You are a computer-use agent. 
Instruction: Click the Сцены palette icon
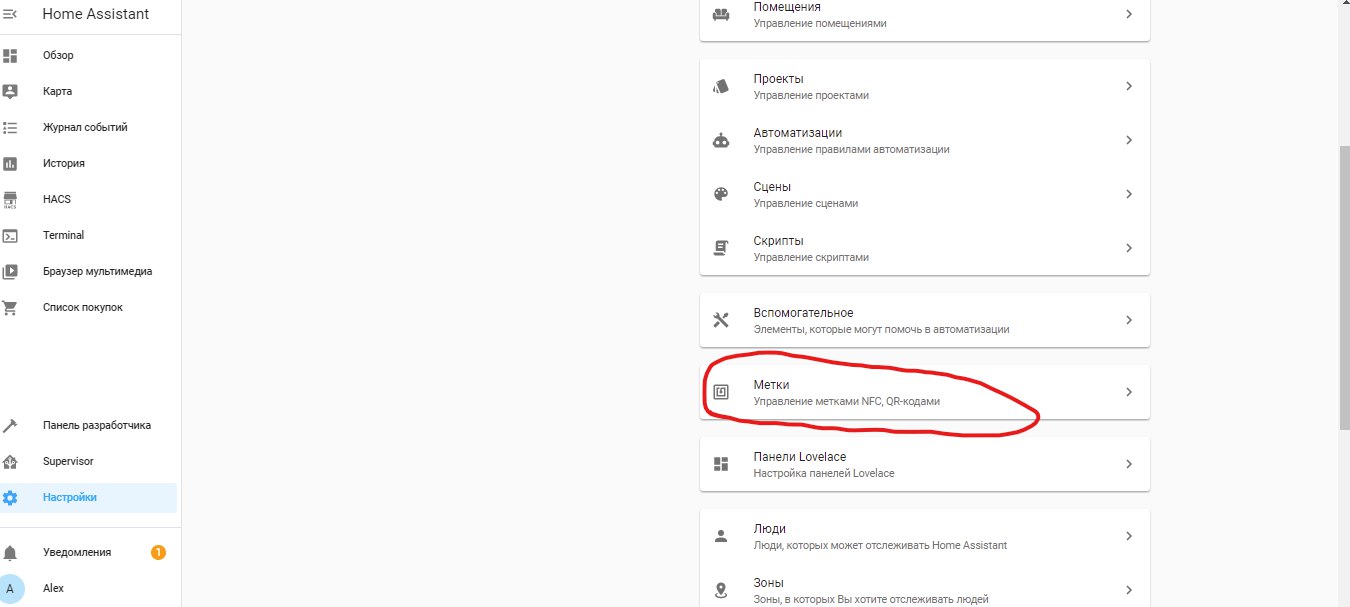click(721, 194)
